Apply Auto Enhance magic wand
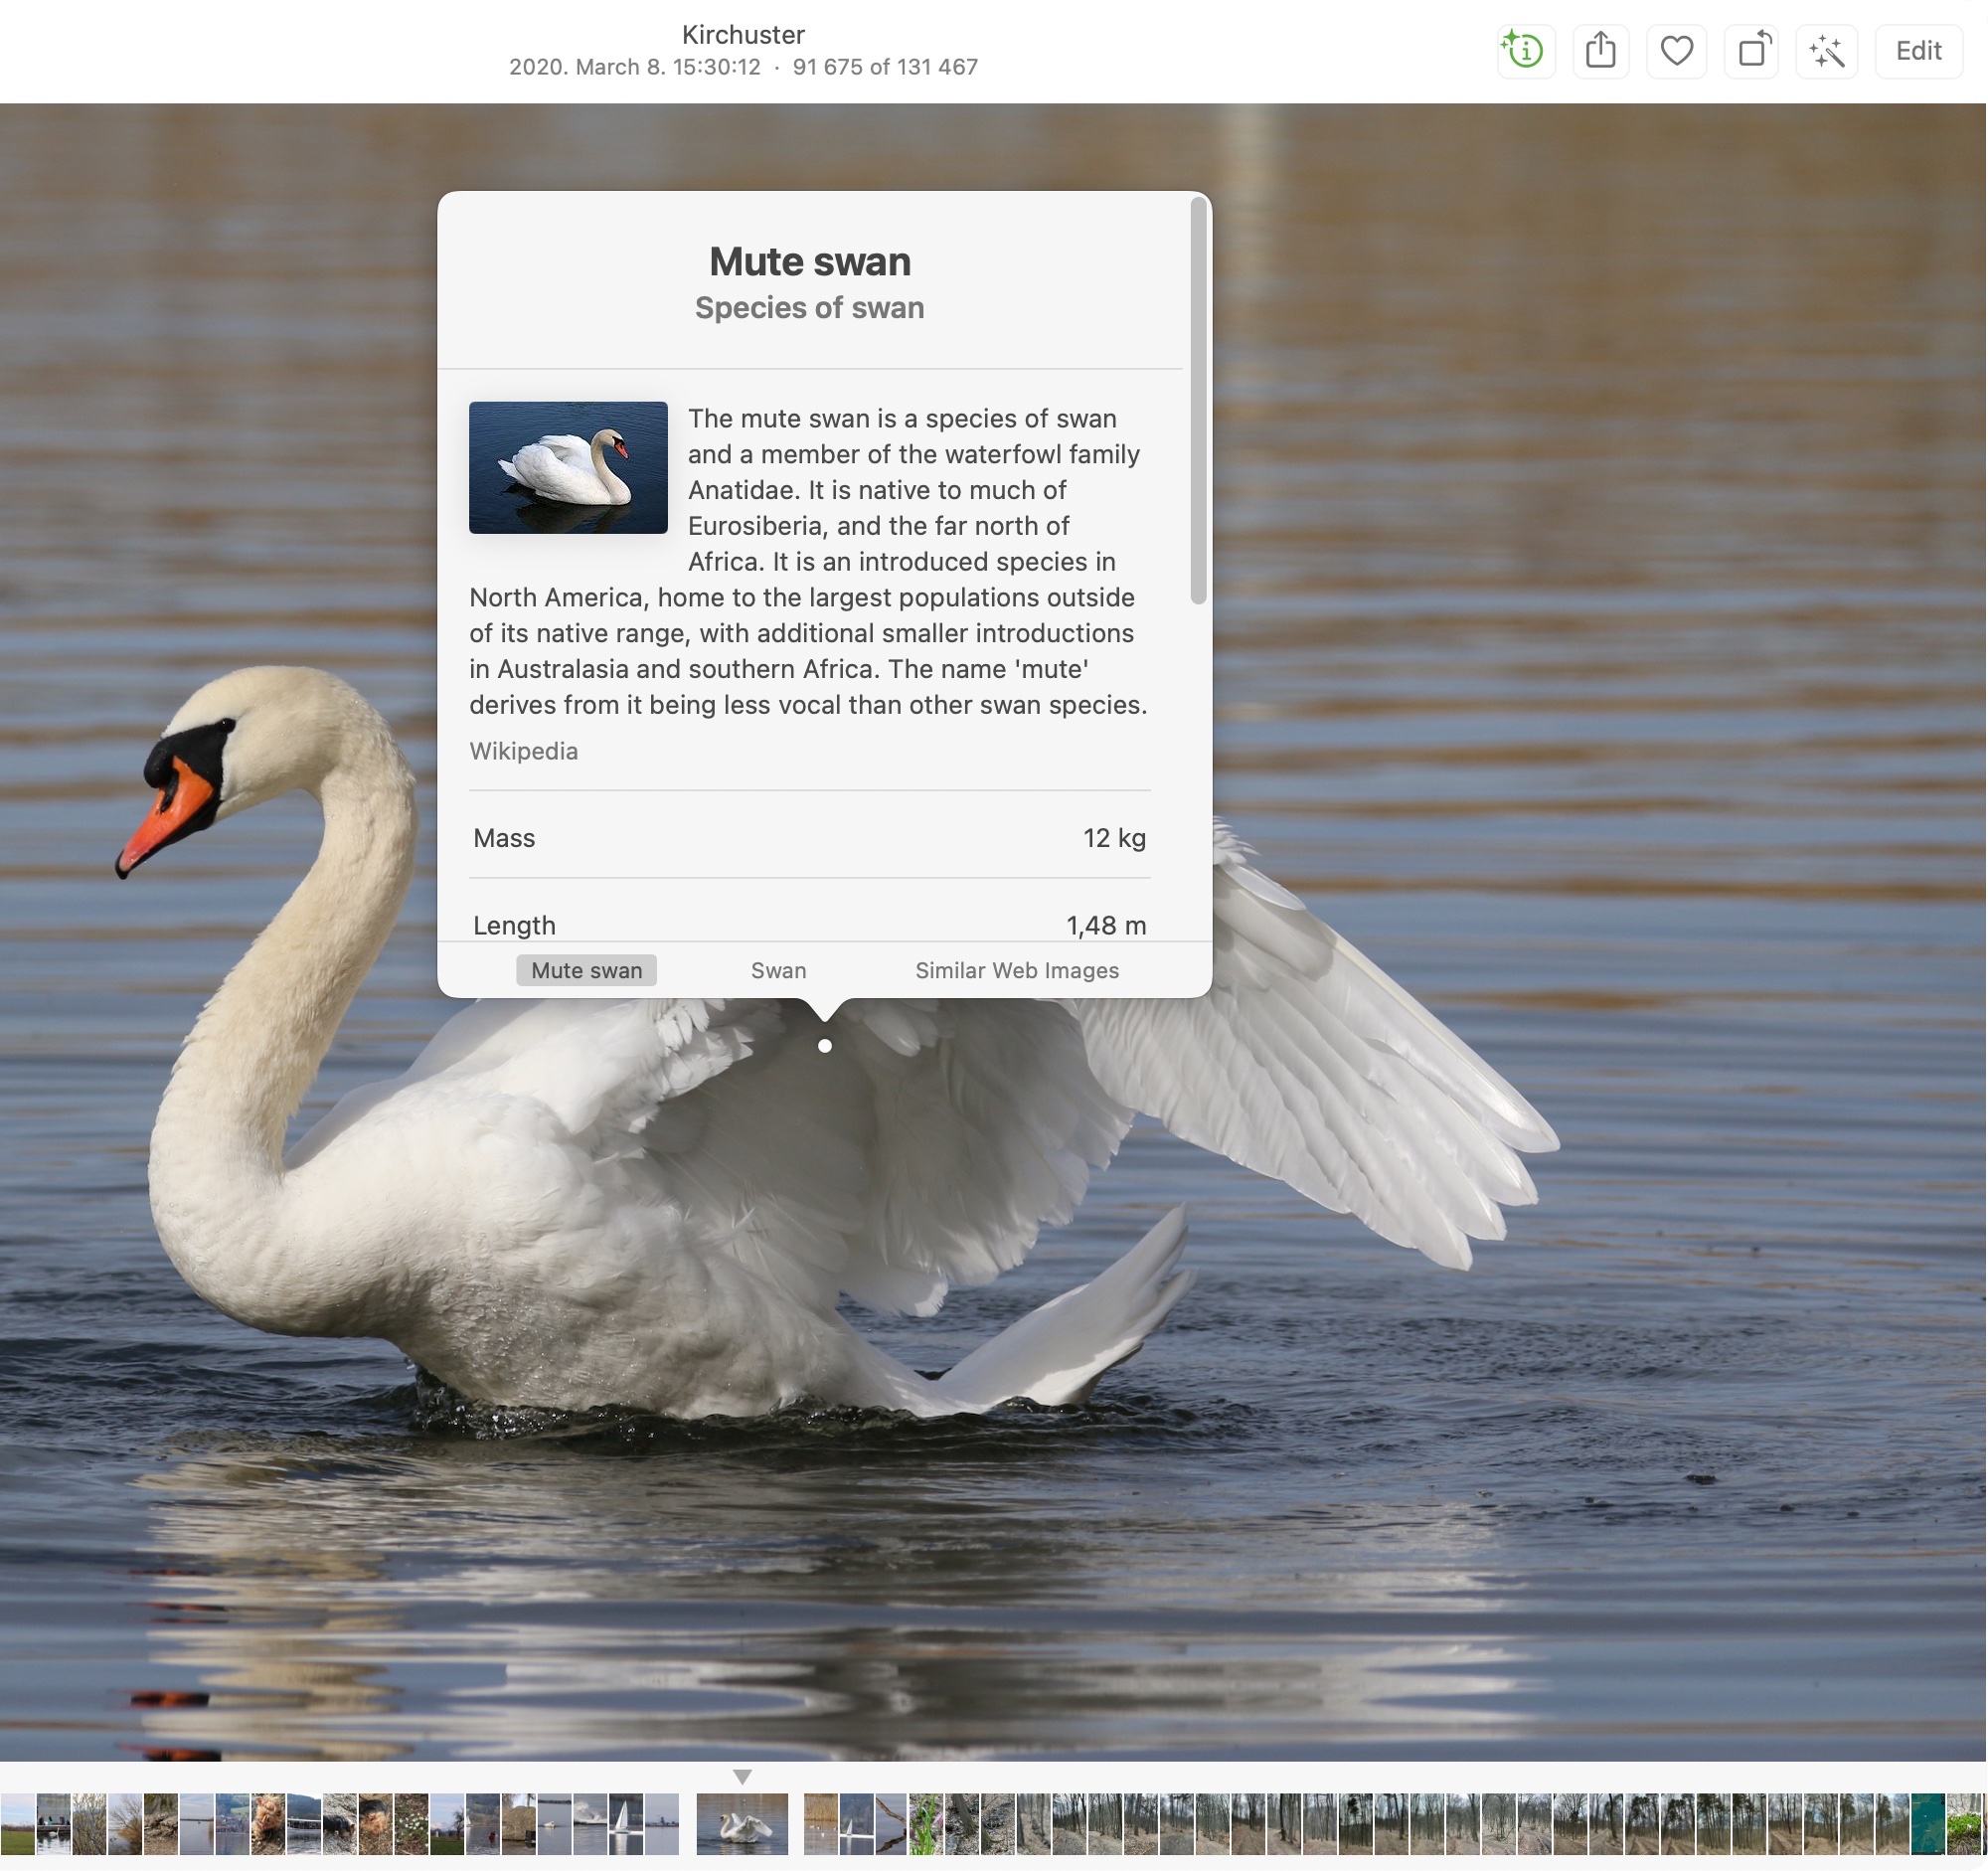Viewport: 1988px width, 1871px height. point(1827,50)
